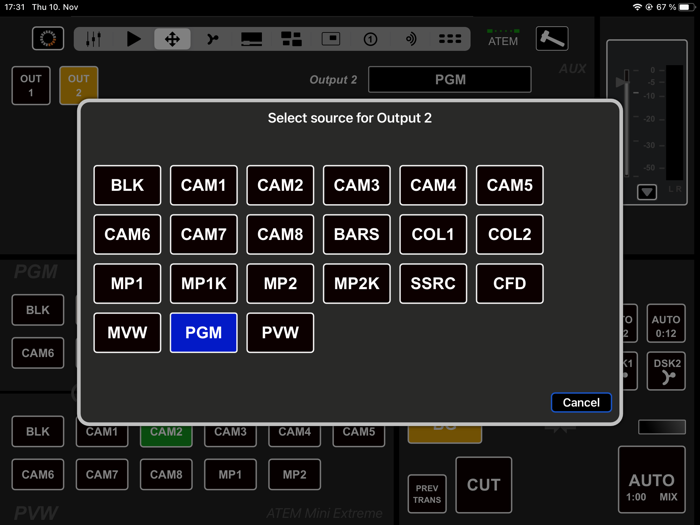700x525 pixels.
Task: Select CFD as Output 2 source
Action: tap(510, 283)
